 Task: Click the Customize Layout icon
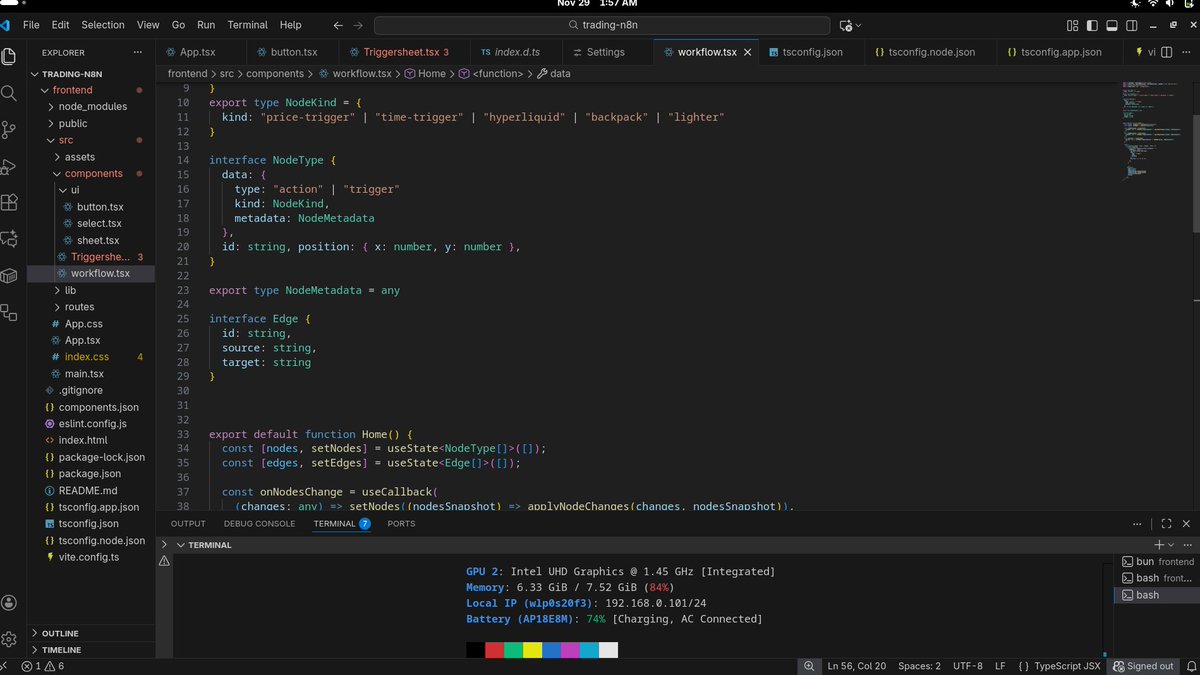(1073, 25)
